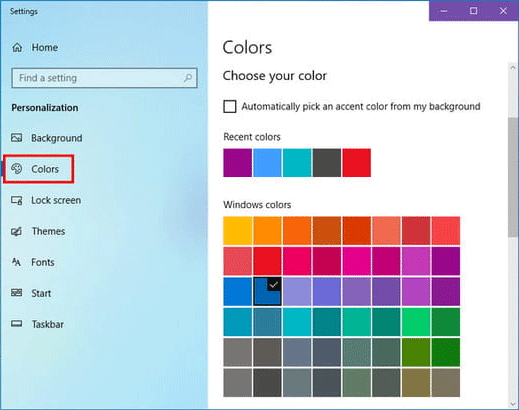Select the salmon swatch in first row
Screen dimensions: 519x410
coord(386,231)
